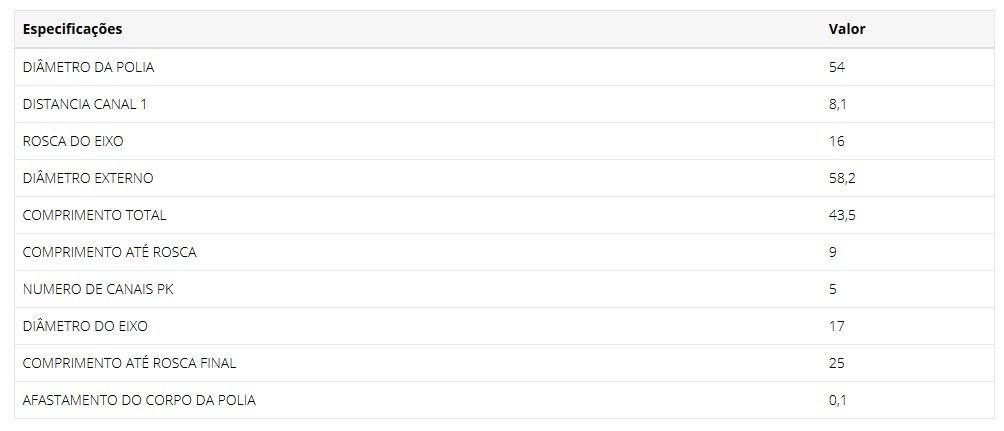Image resolution: width=1004 pixels, height=431 pixels.
Task: Click the value 9 in the table
Action: pos(832,252)
